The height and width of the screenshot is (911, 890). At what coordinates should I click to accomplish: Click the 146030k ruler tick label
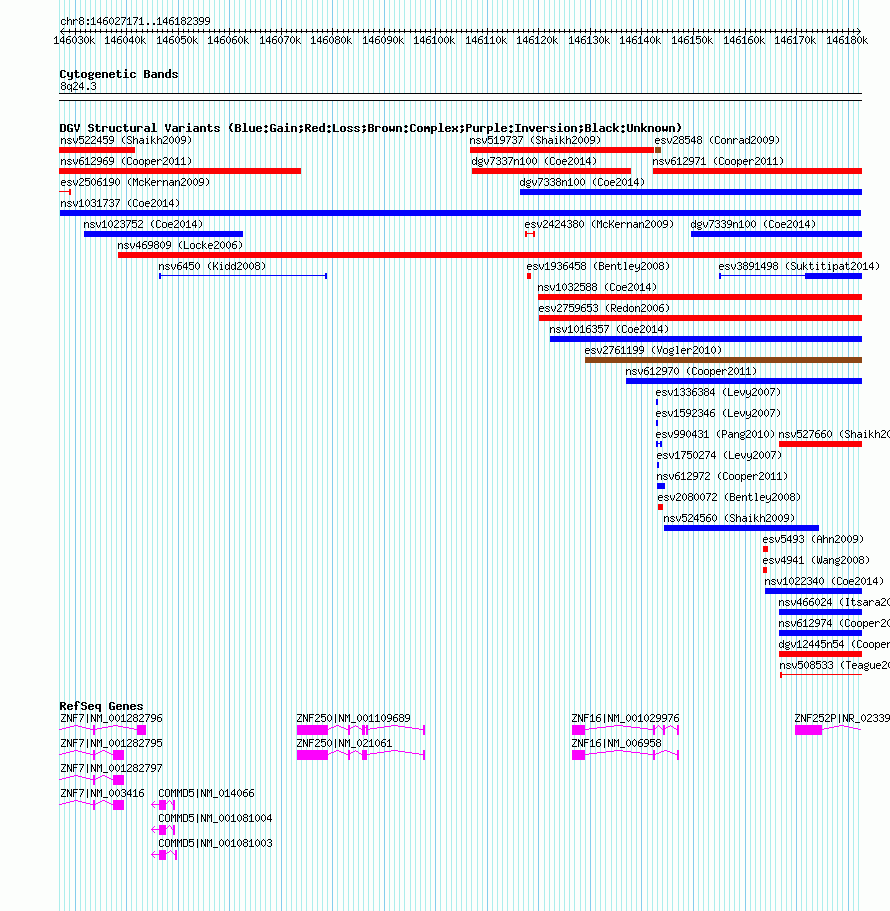(74, 41)
